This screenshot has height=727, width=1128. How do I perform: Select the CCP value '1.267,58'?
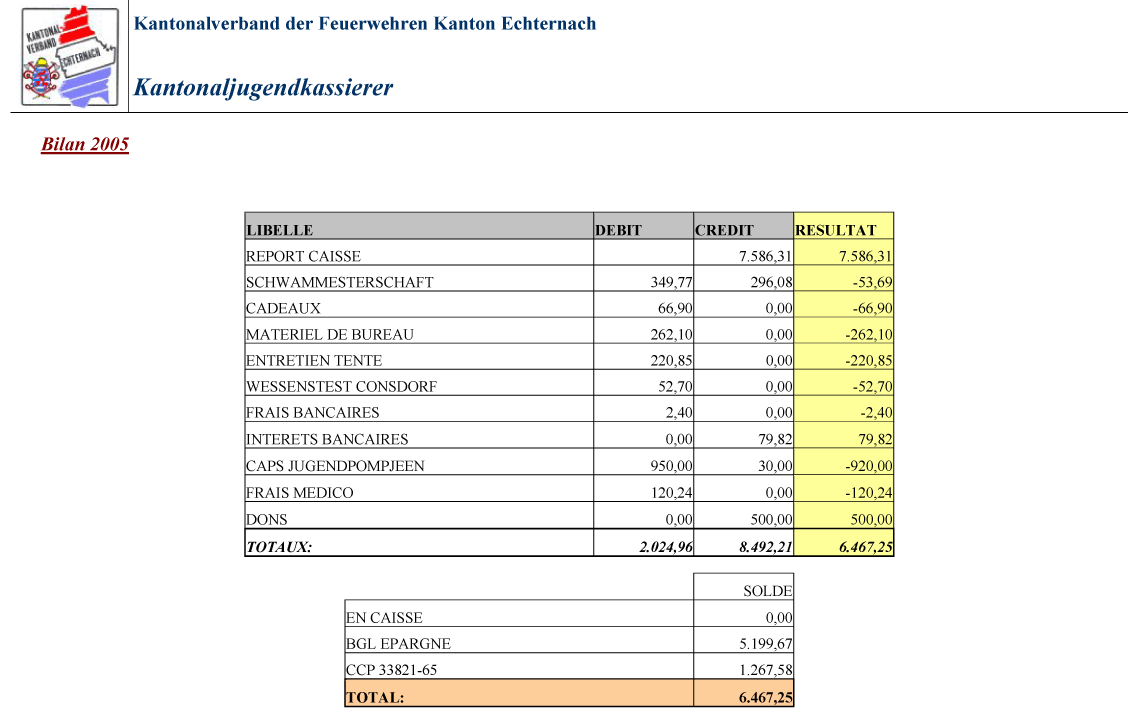765,669
